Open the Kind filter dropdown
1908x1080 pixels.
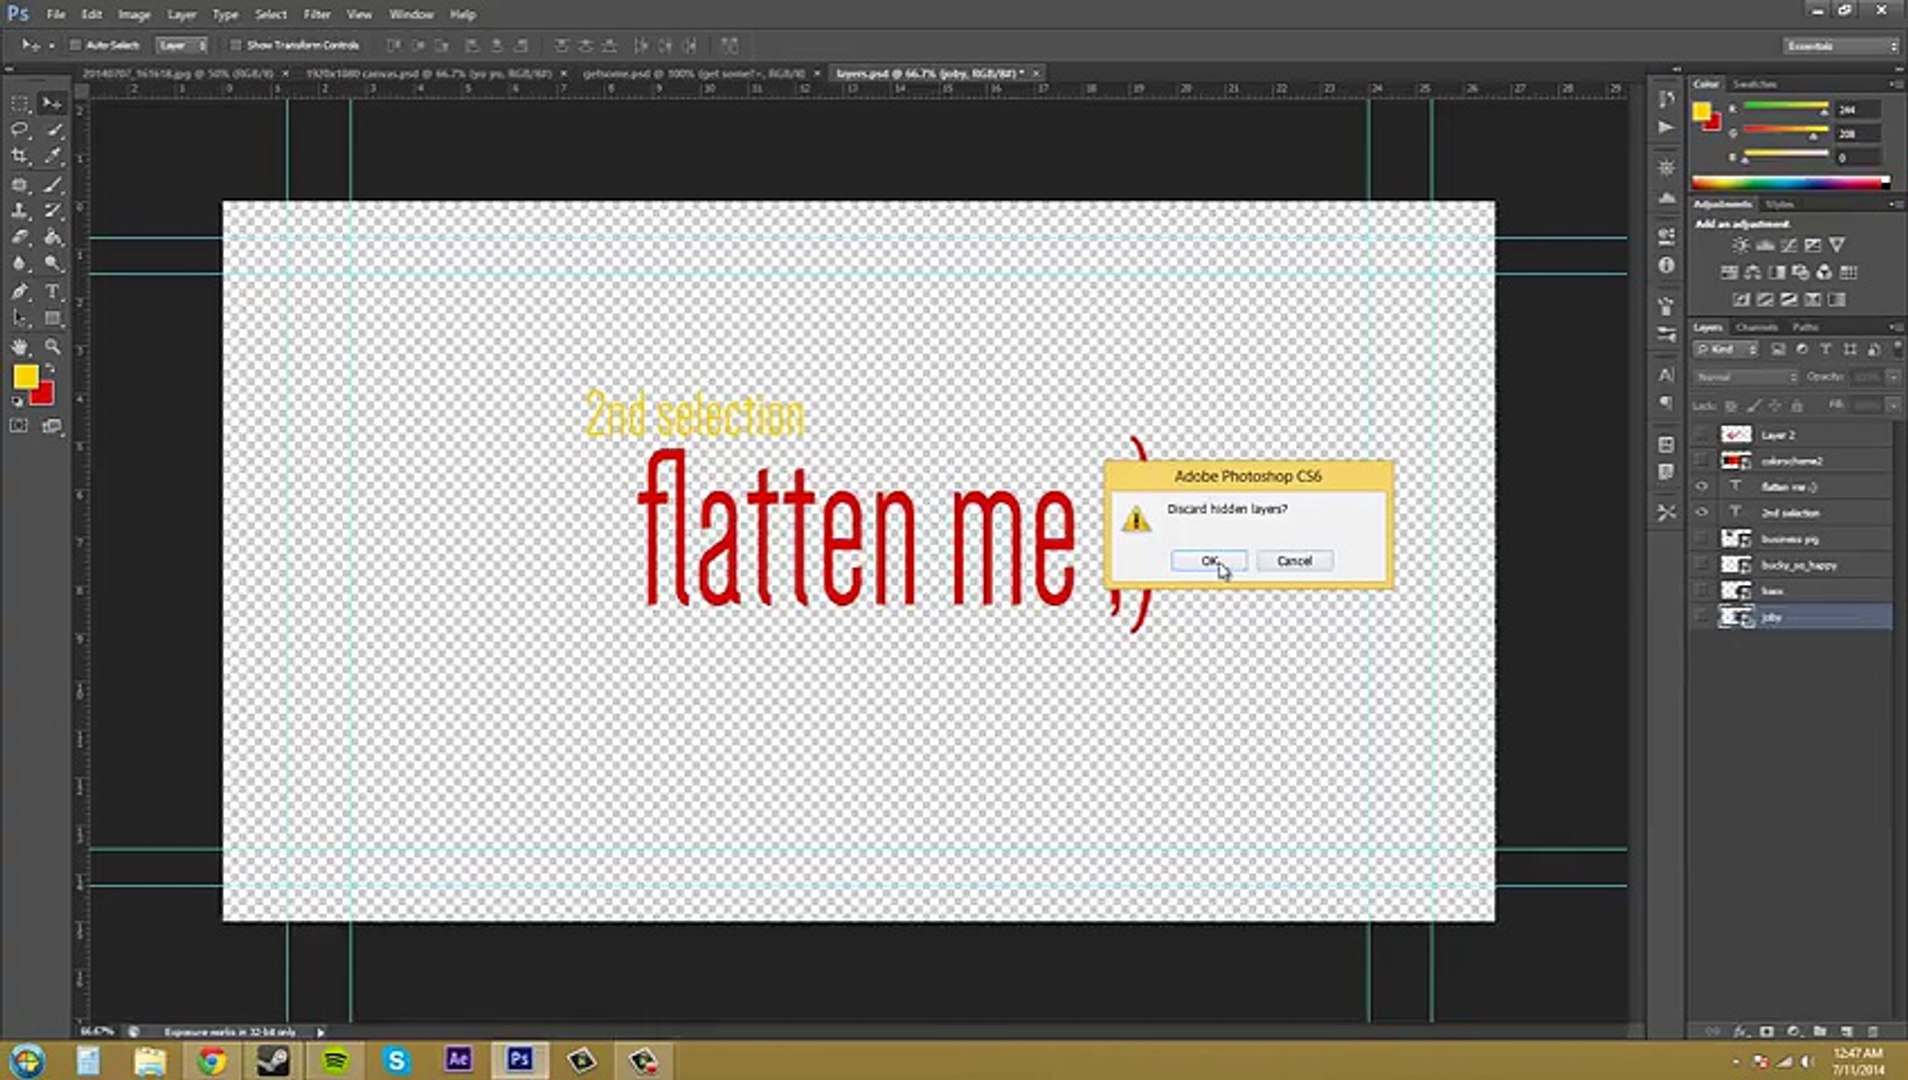(1726, 349)
